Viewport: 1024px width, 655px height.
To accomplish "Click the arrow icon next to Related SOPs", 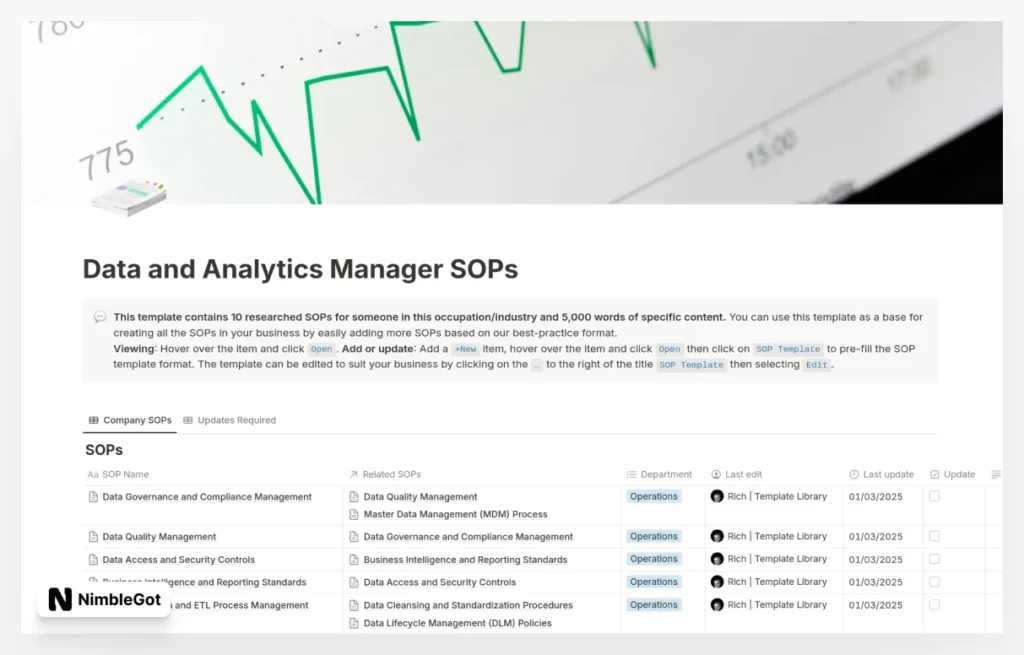I will [351, 474].
